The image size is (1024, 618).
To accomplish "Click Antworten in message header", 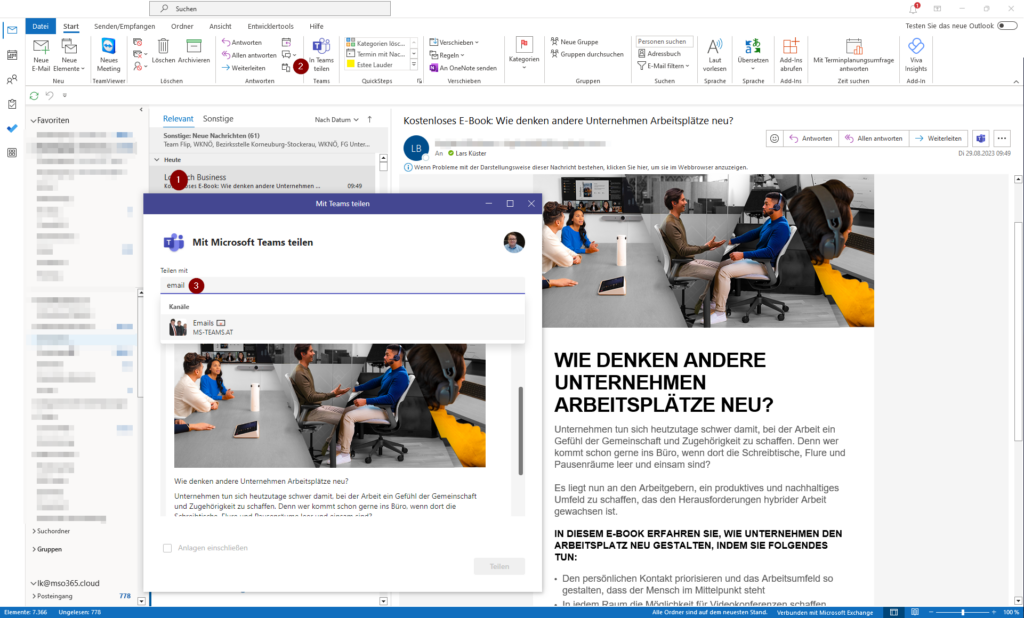I will click(x=811, y=138).
